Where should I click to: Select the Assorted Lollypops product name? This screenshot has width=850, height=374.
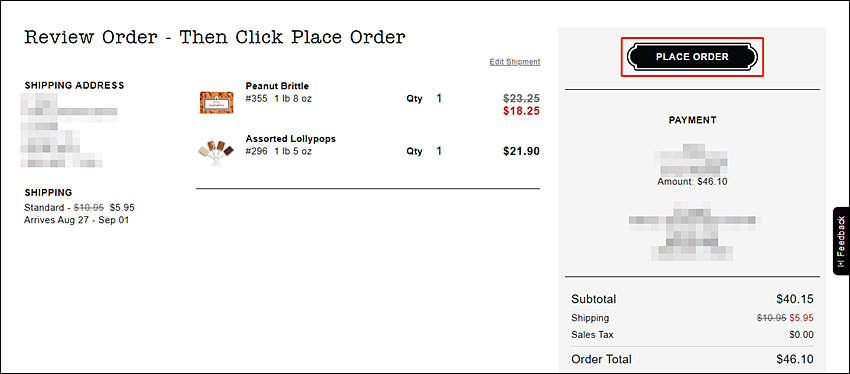[x=291, y=139]
